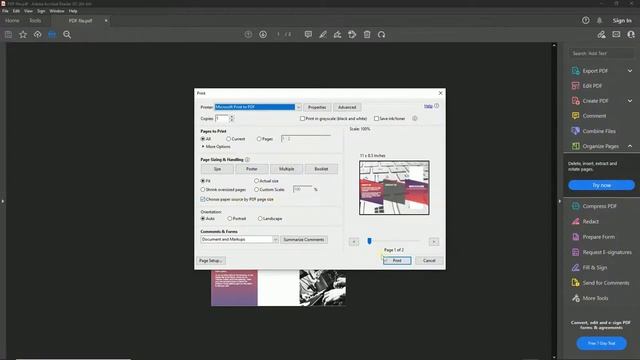Click the stamp tool icon in toolbar
The height and width of the screenshot is (360, 640).
coord(352,35)
